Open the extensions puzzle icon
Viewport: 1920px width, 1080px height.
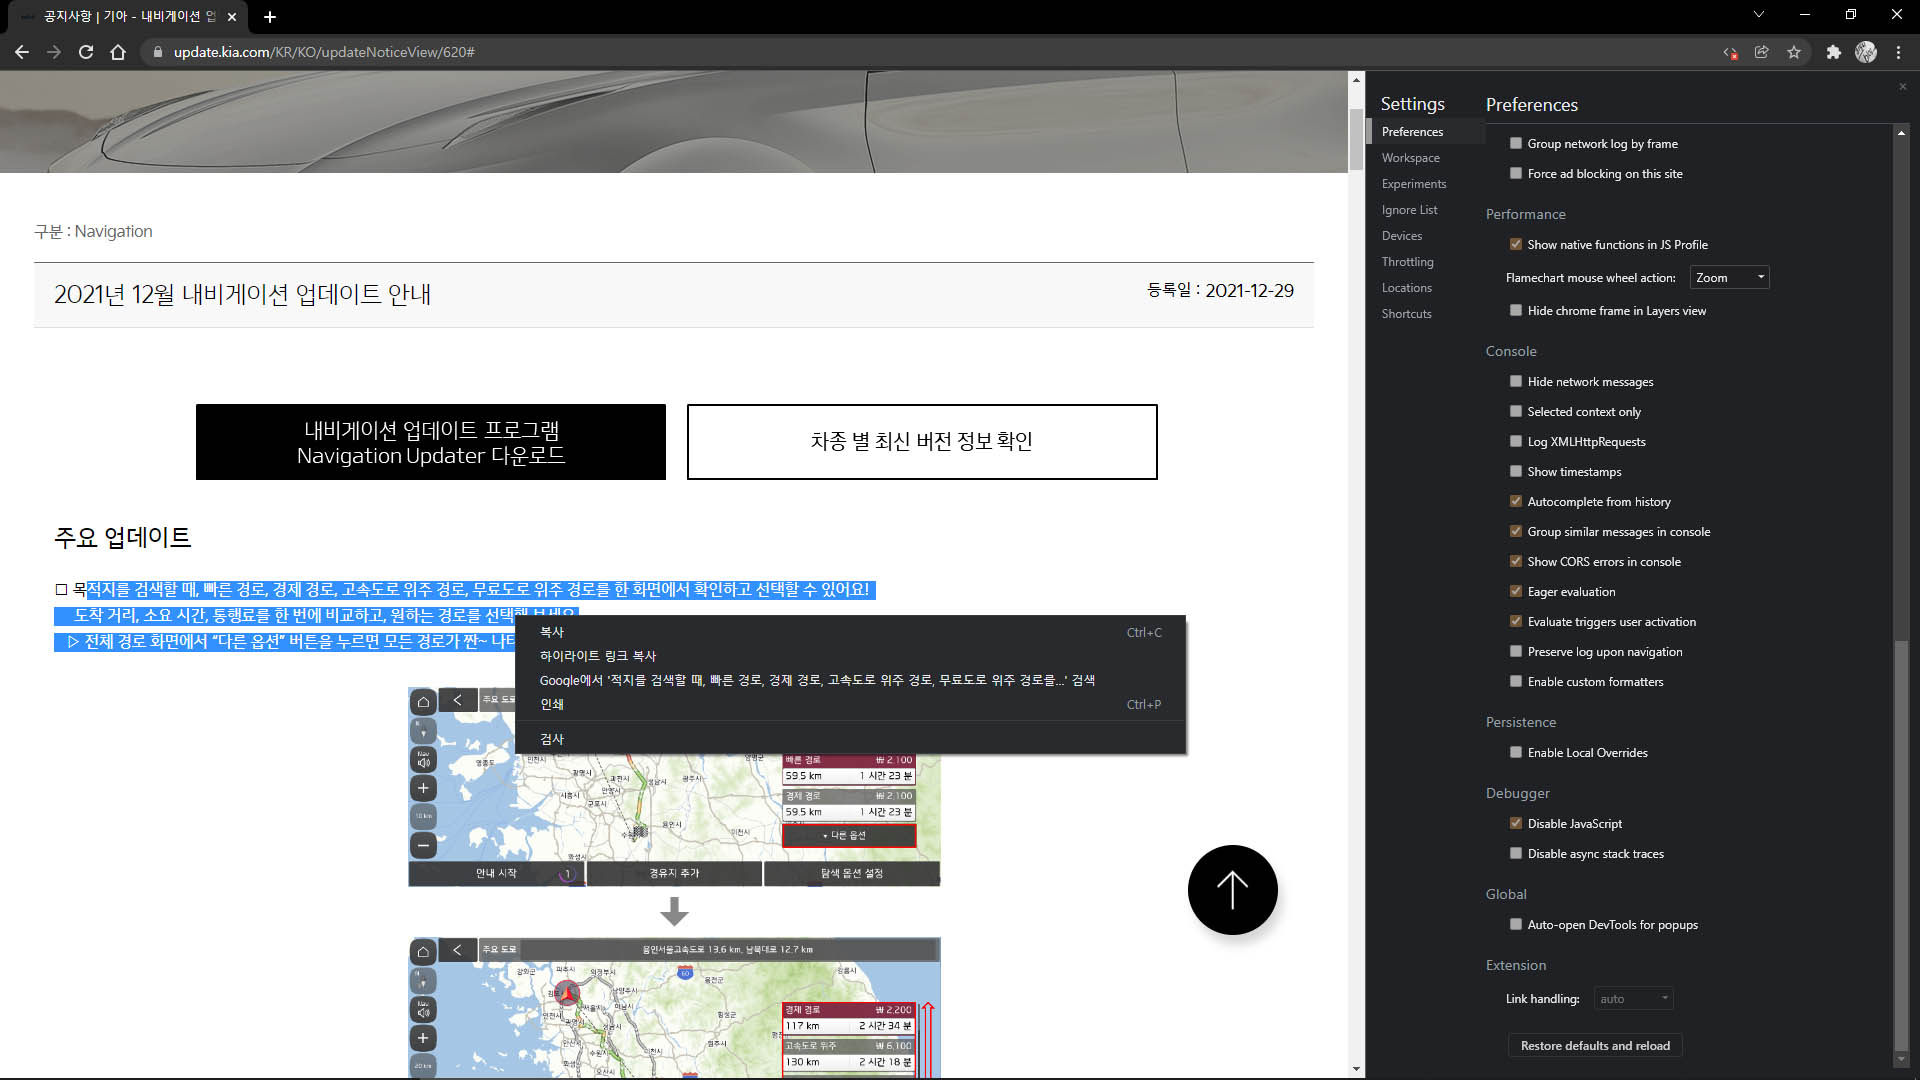tap(1833, 52)
